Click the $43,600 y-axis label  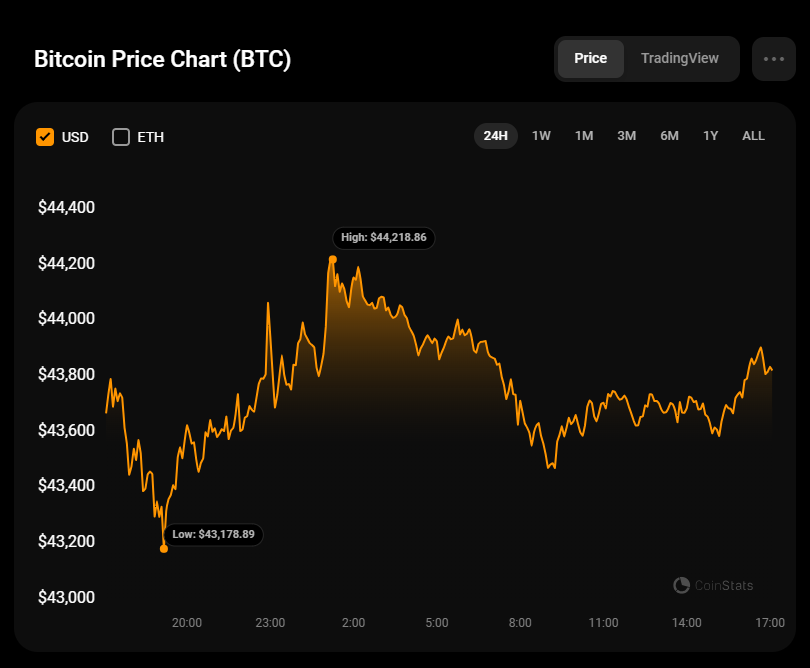coord(66,430)
